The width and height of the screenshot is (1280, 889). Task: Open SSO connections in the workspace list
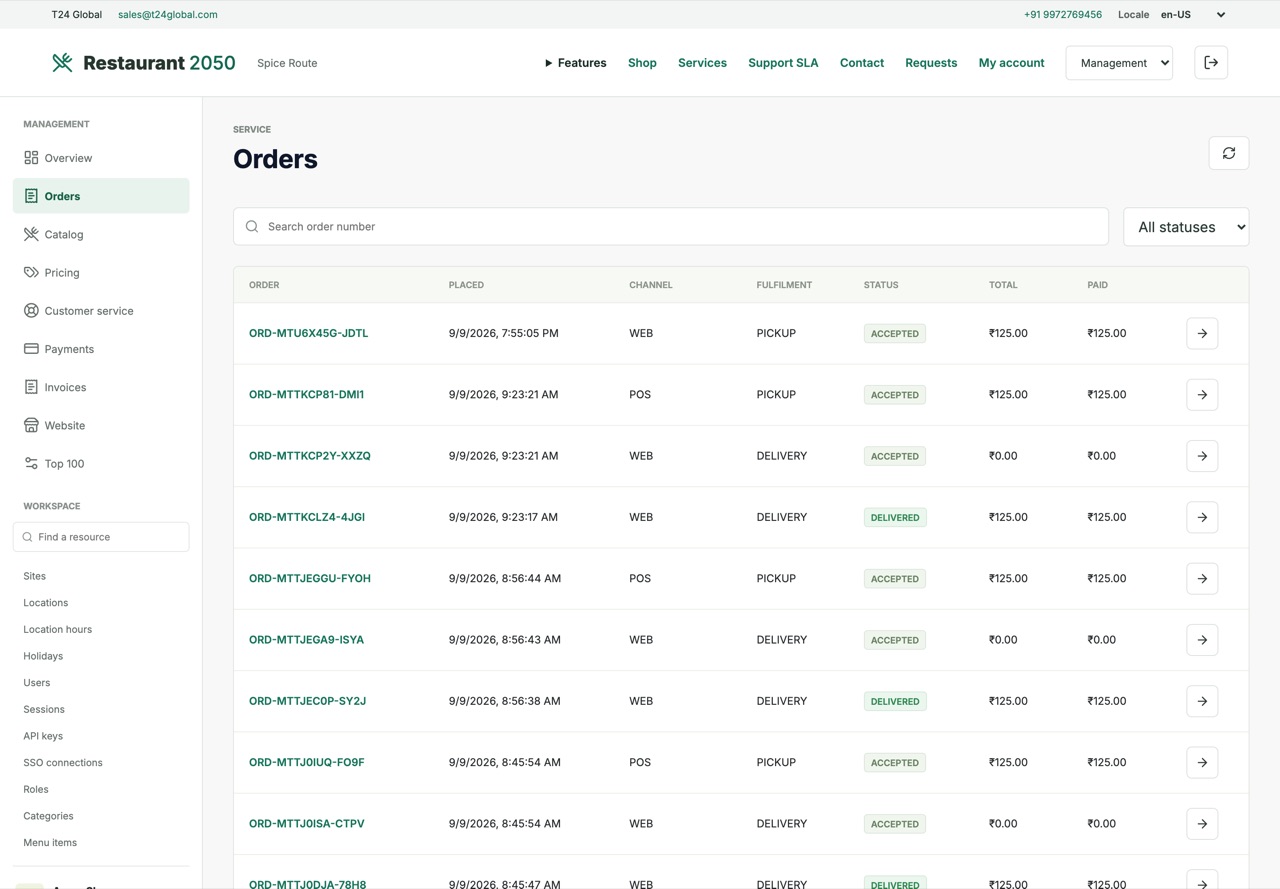pyautogui.click(x=63, y=763)
